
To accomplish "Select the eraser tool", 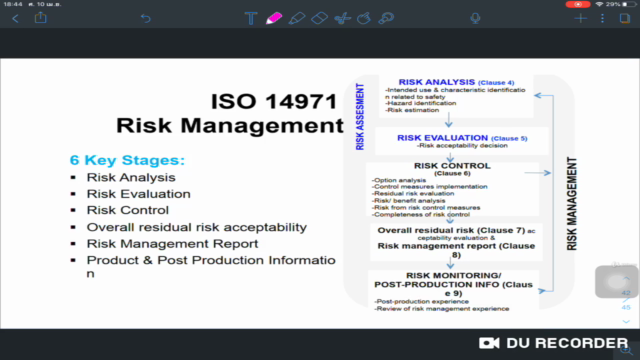I will [319, 18].
